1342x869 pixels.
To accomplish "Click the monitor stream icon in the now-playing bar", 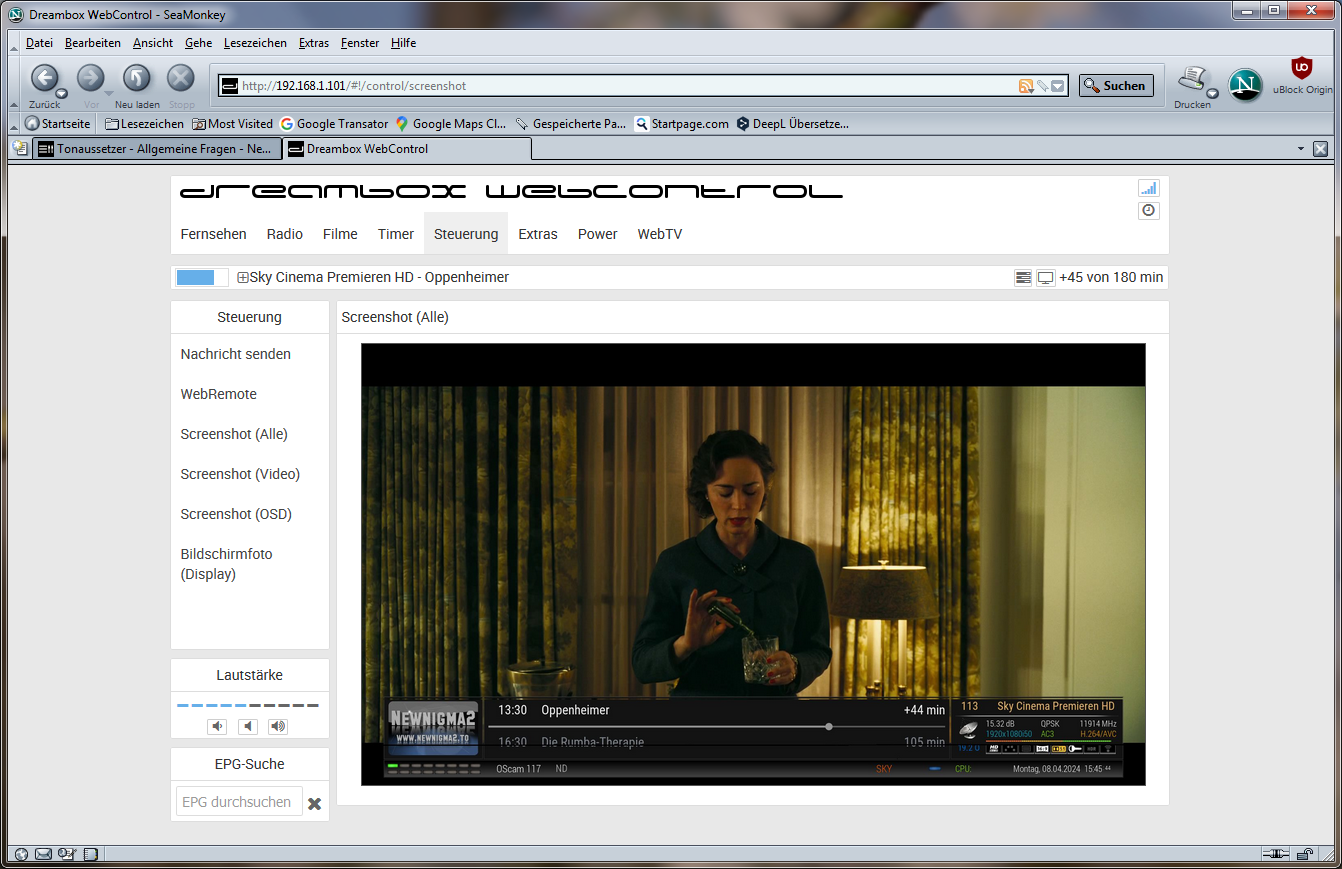I will pos(1045,278).
